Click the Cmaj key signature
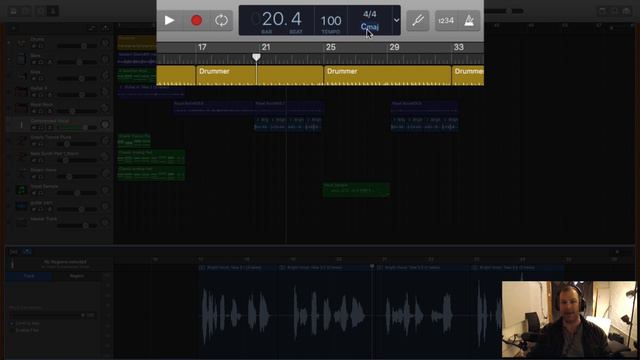This screenshot has height=360, width=640. click(x=370, y=27)
